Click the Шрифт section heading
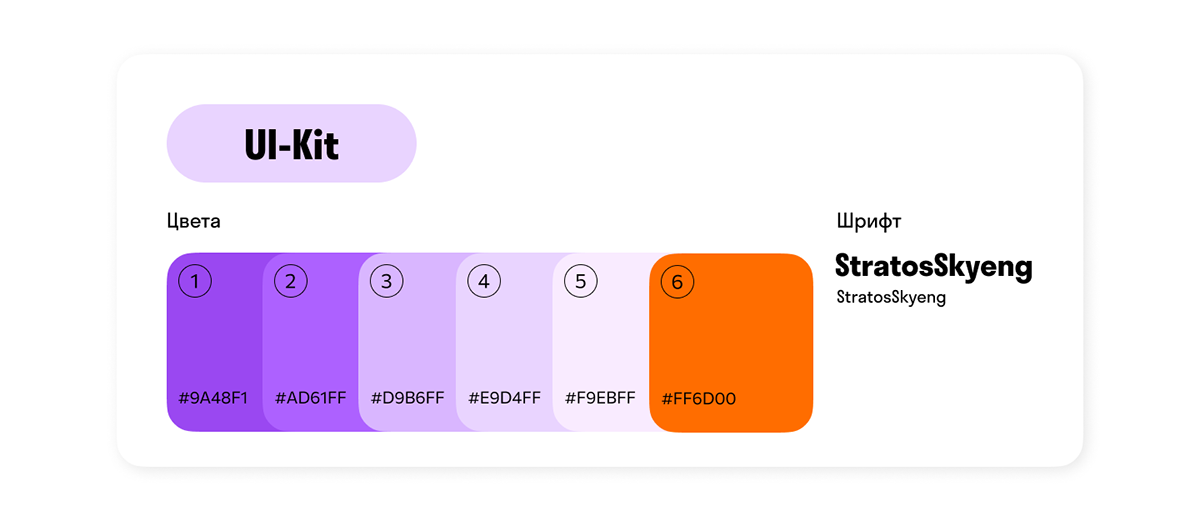The width and height of the screenshot is (1200, 521). click(x=869, y=221)
